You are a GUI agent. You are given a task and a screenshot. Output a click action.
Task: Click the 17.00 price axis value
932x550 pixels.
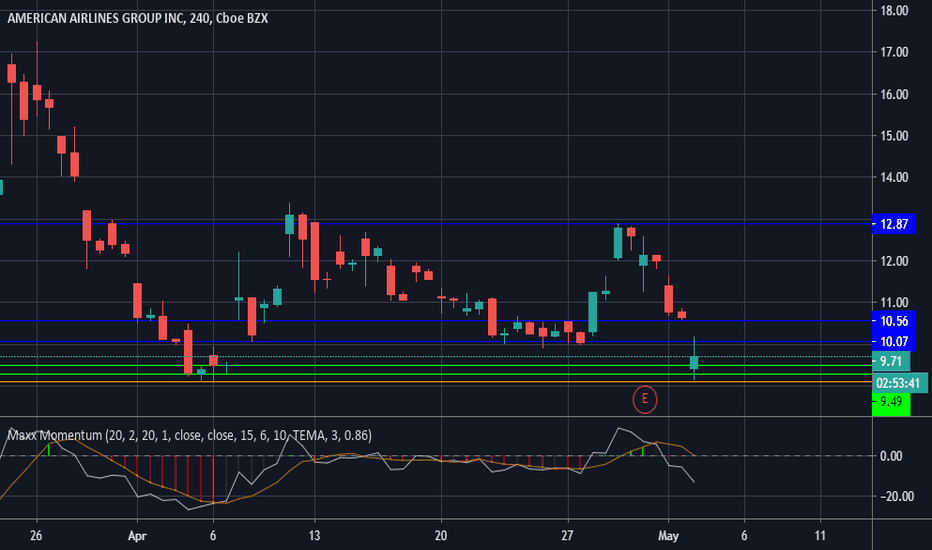(894, 52)
